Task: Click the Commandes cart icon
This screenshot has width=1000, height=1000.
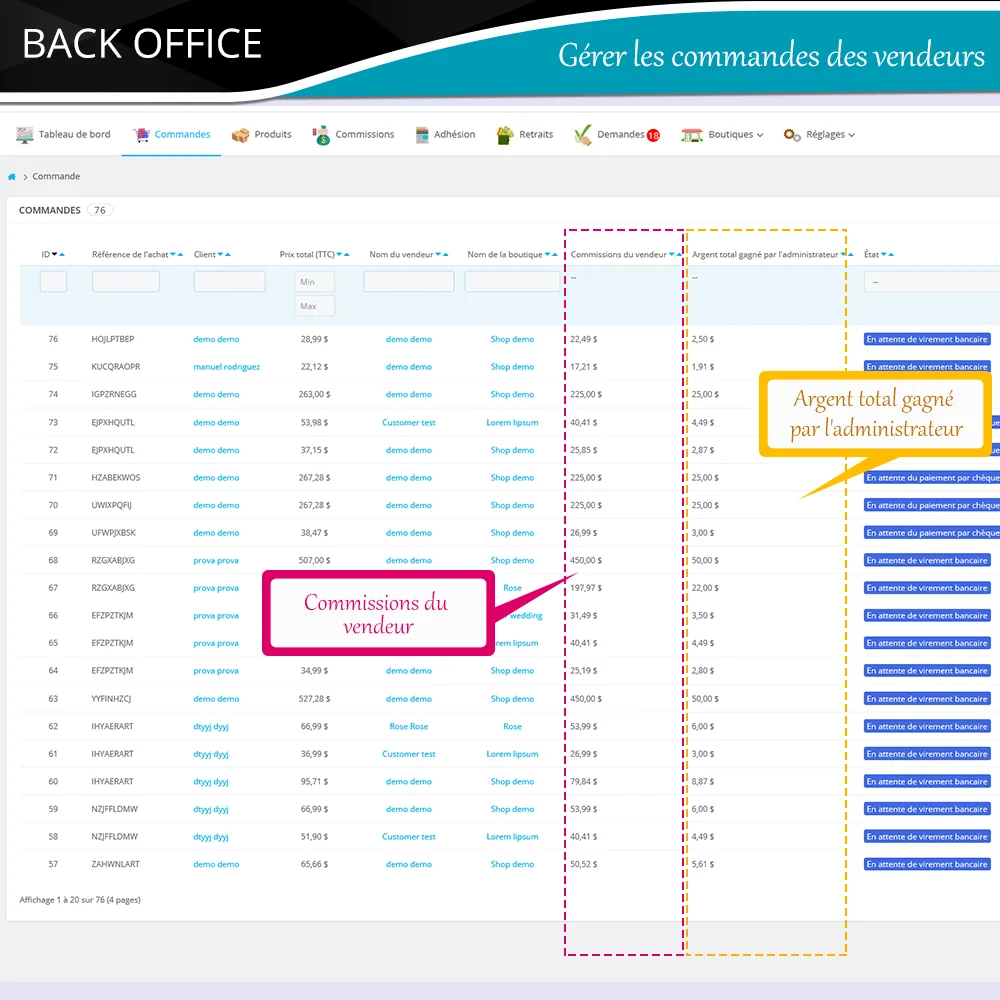Action: coord(141,135)
